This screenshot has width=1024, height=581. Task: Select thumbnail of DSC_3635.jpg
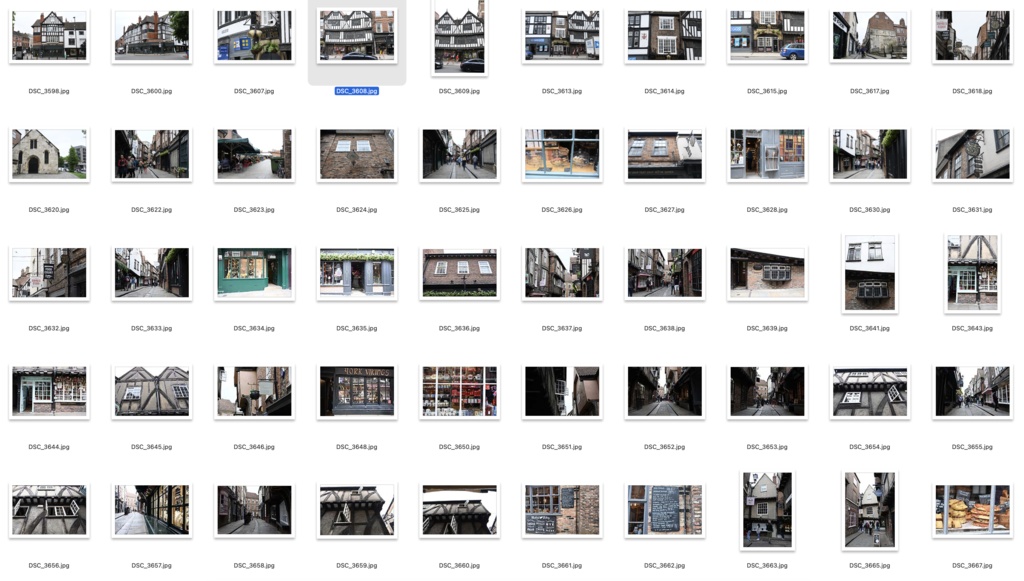357,273
